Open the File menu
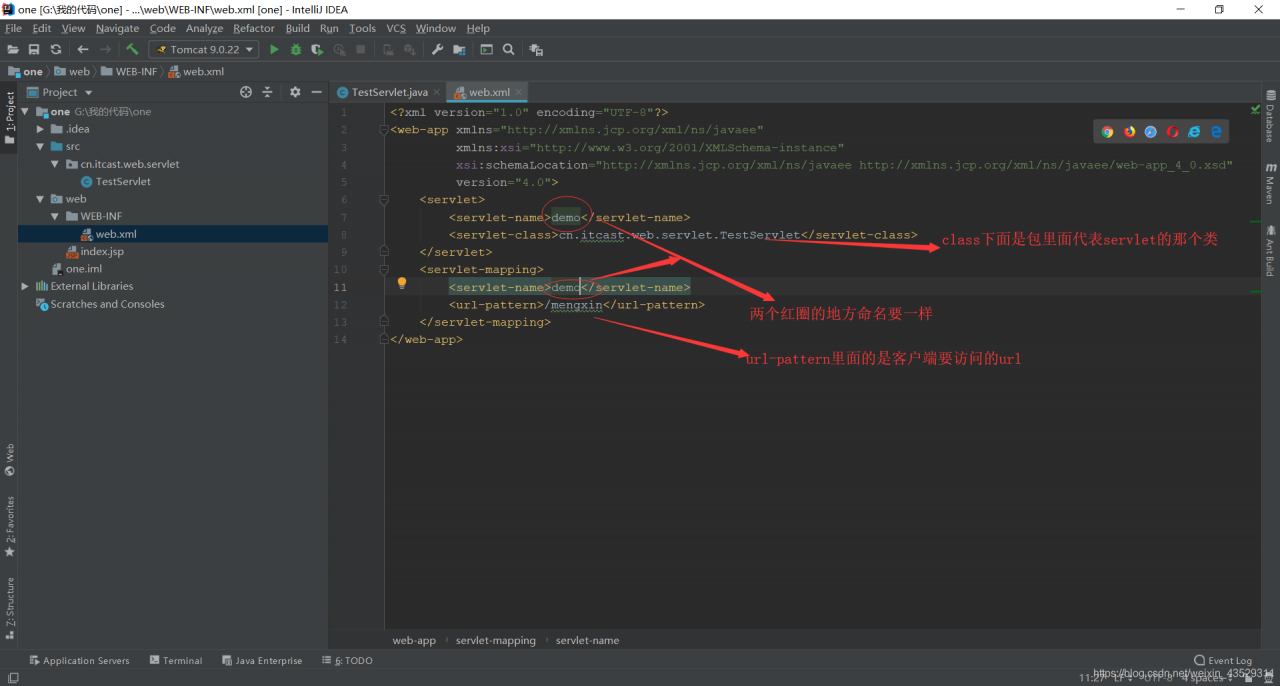The height and width of the screenshot is (686, 1280). pos(13,28)
